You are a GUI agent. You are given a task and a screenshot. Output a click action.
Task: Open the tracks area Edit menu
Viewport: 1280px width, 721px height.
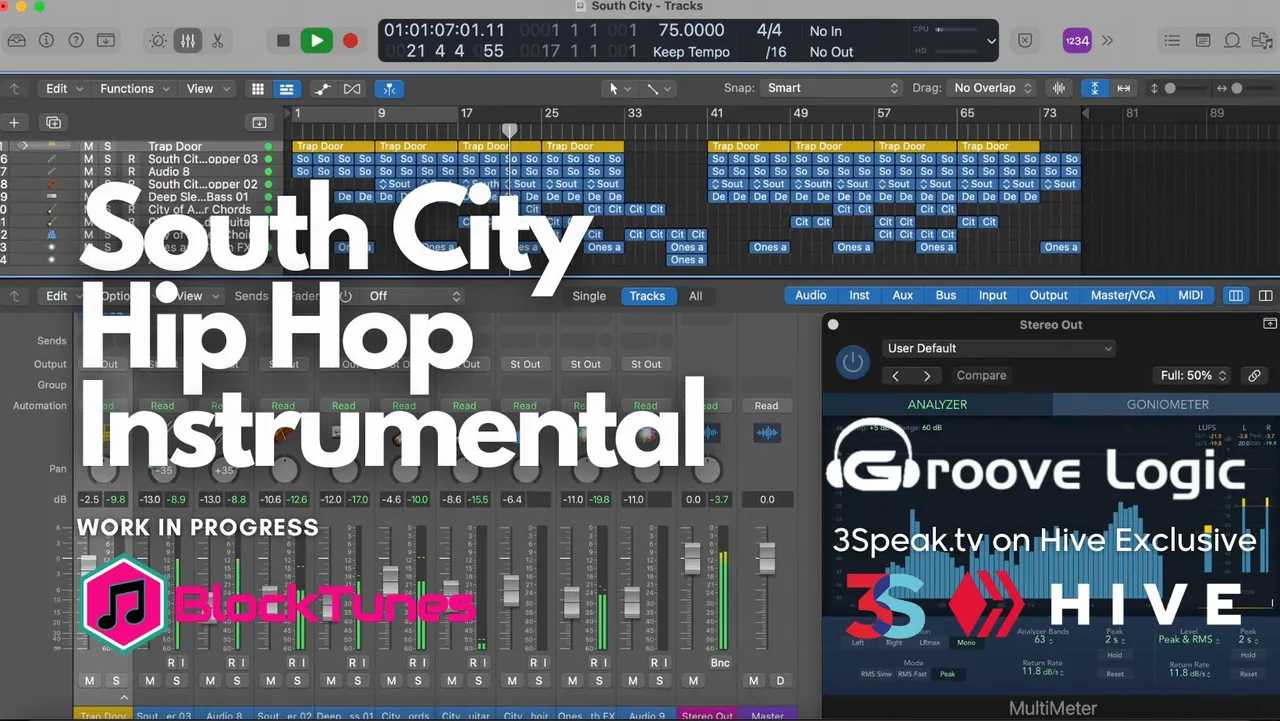coord(64,88)
